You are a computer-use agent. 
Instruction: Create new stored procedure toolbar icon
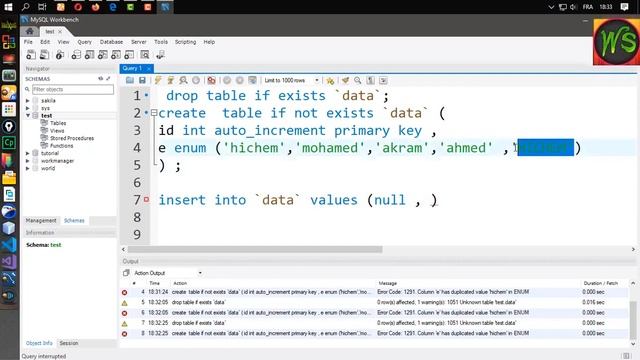pos(116,55)
